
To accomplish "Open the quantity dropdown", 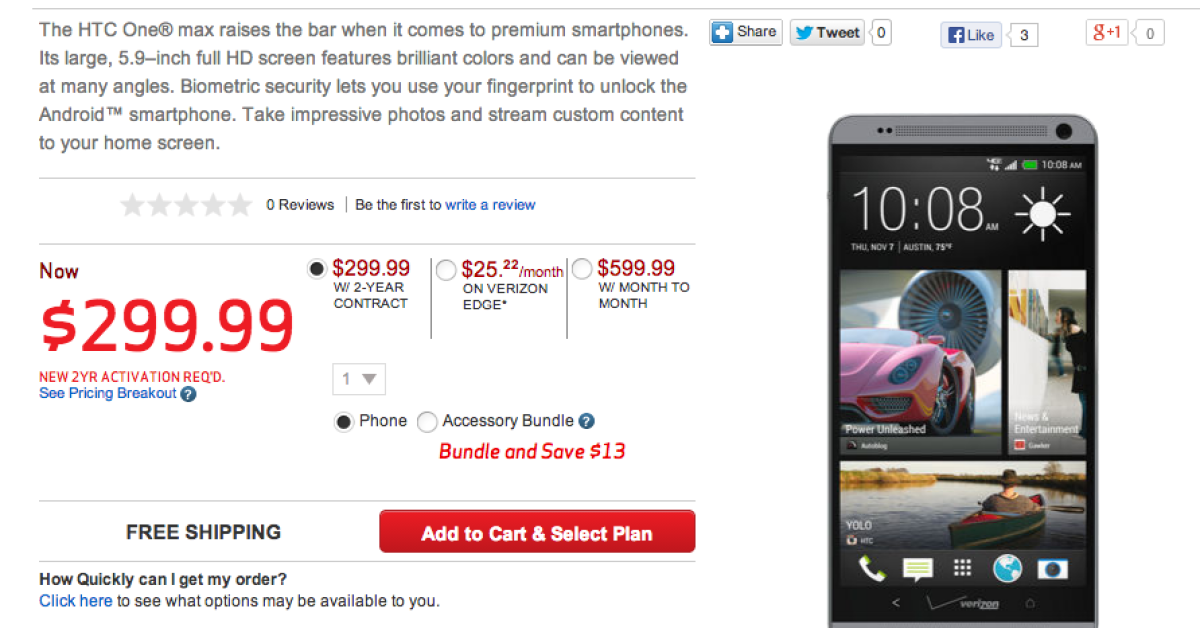I will (359, 380).
